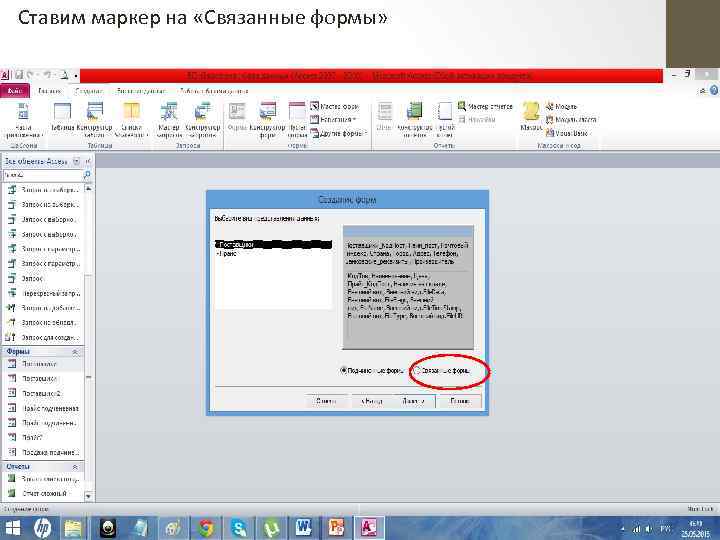Click the Наклейки button
Screen dimensions: 720x540
[477, 120]
